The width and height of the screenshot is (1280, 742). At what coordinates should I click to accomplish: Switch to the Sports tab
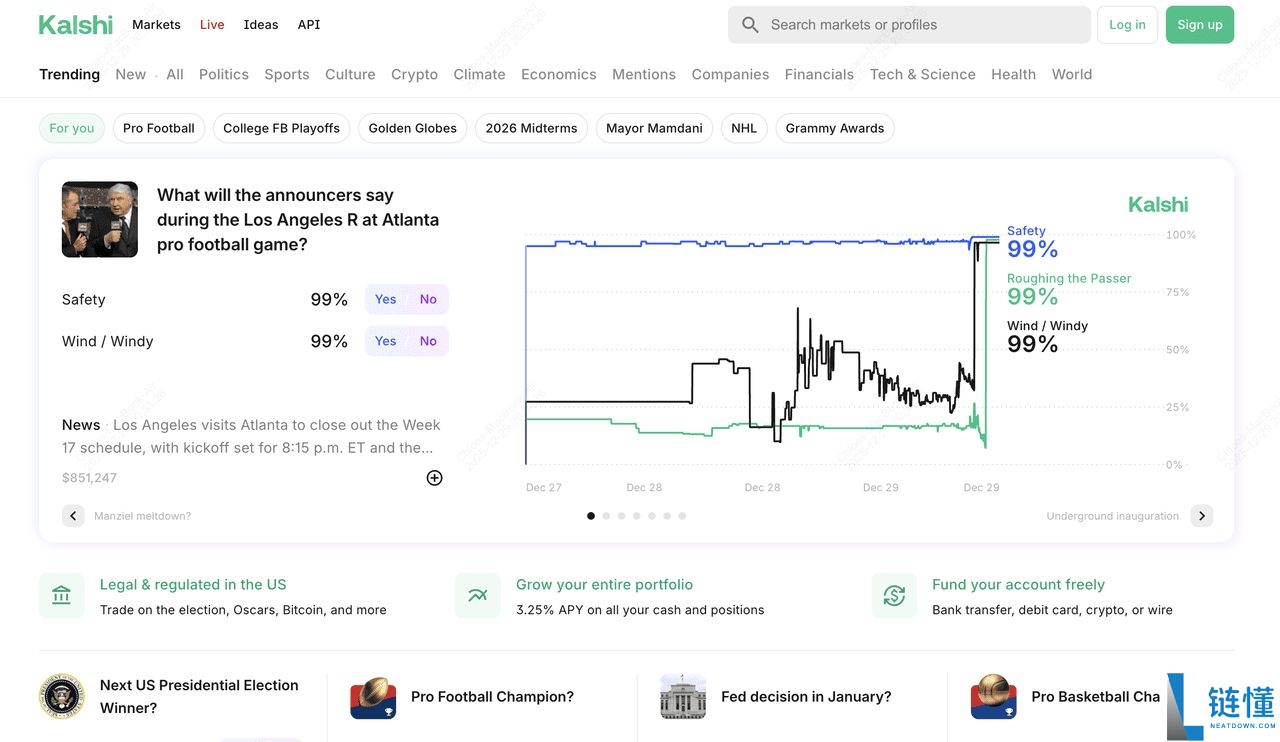(287, 74)
